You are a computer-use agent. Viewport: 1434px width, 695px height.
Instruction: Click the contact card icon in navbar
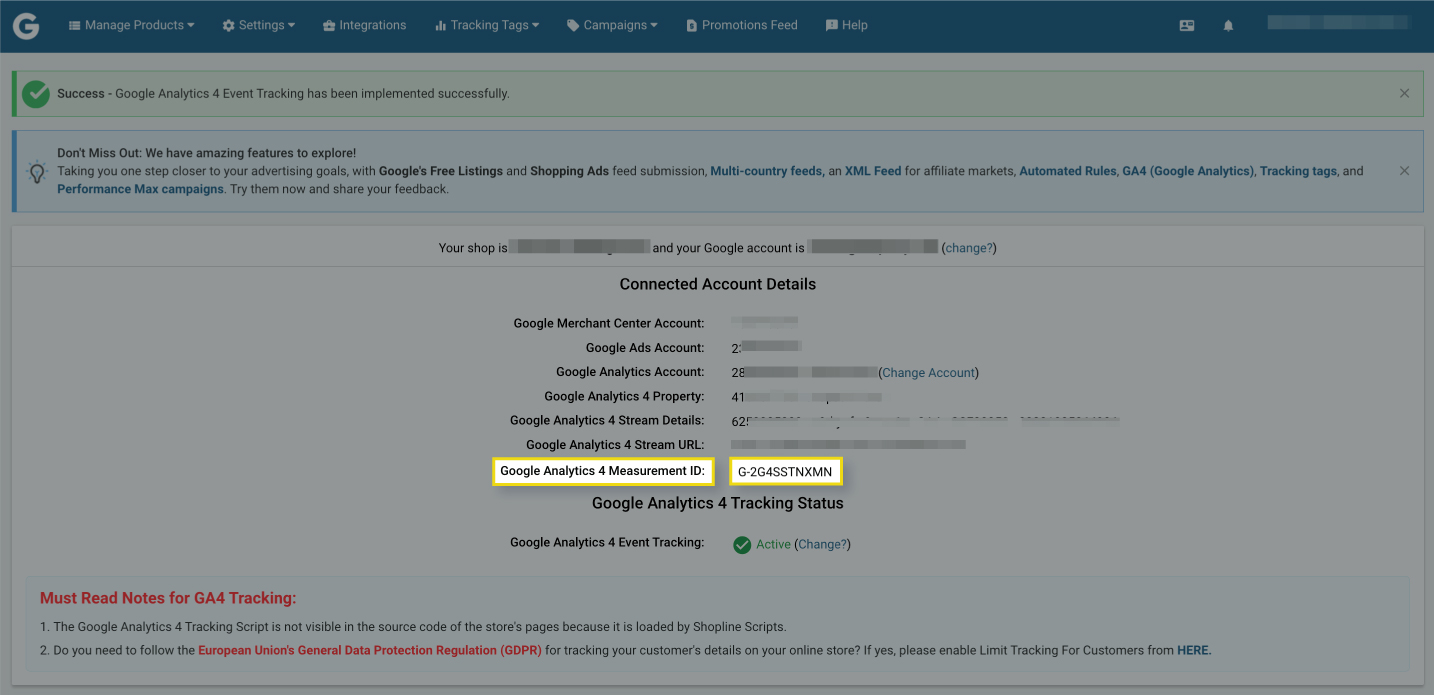(1187, 26)
